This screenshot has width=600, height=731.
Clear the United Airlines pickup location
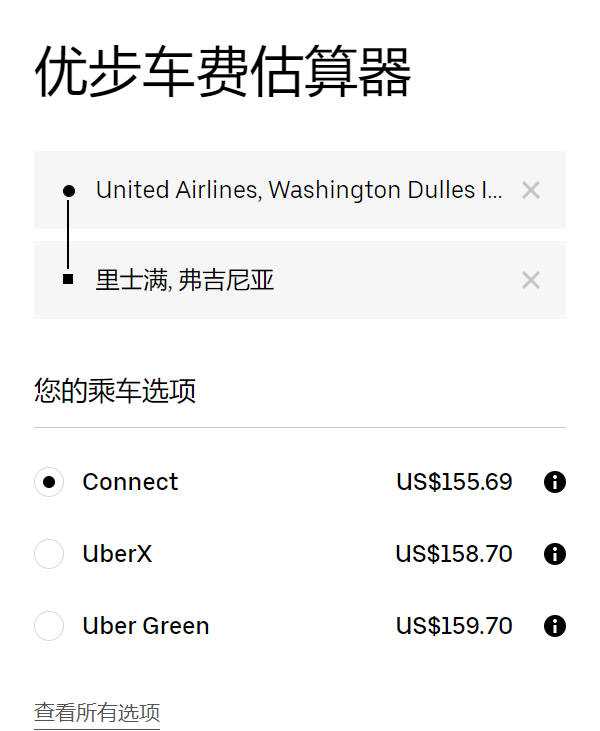click(x=531, y=190)
